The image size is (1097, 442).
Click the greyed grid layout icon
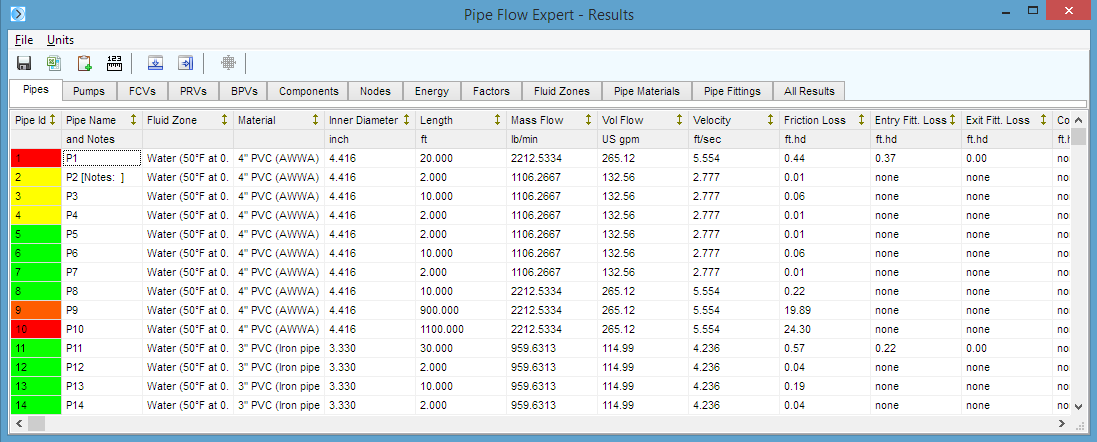pos(228,63)
